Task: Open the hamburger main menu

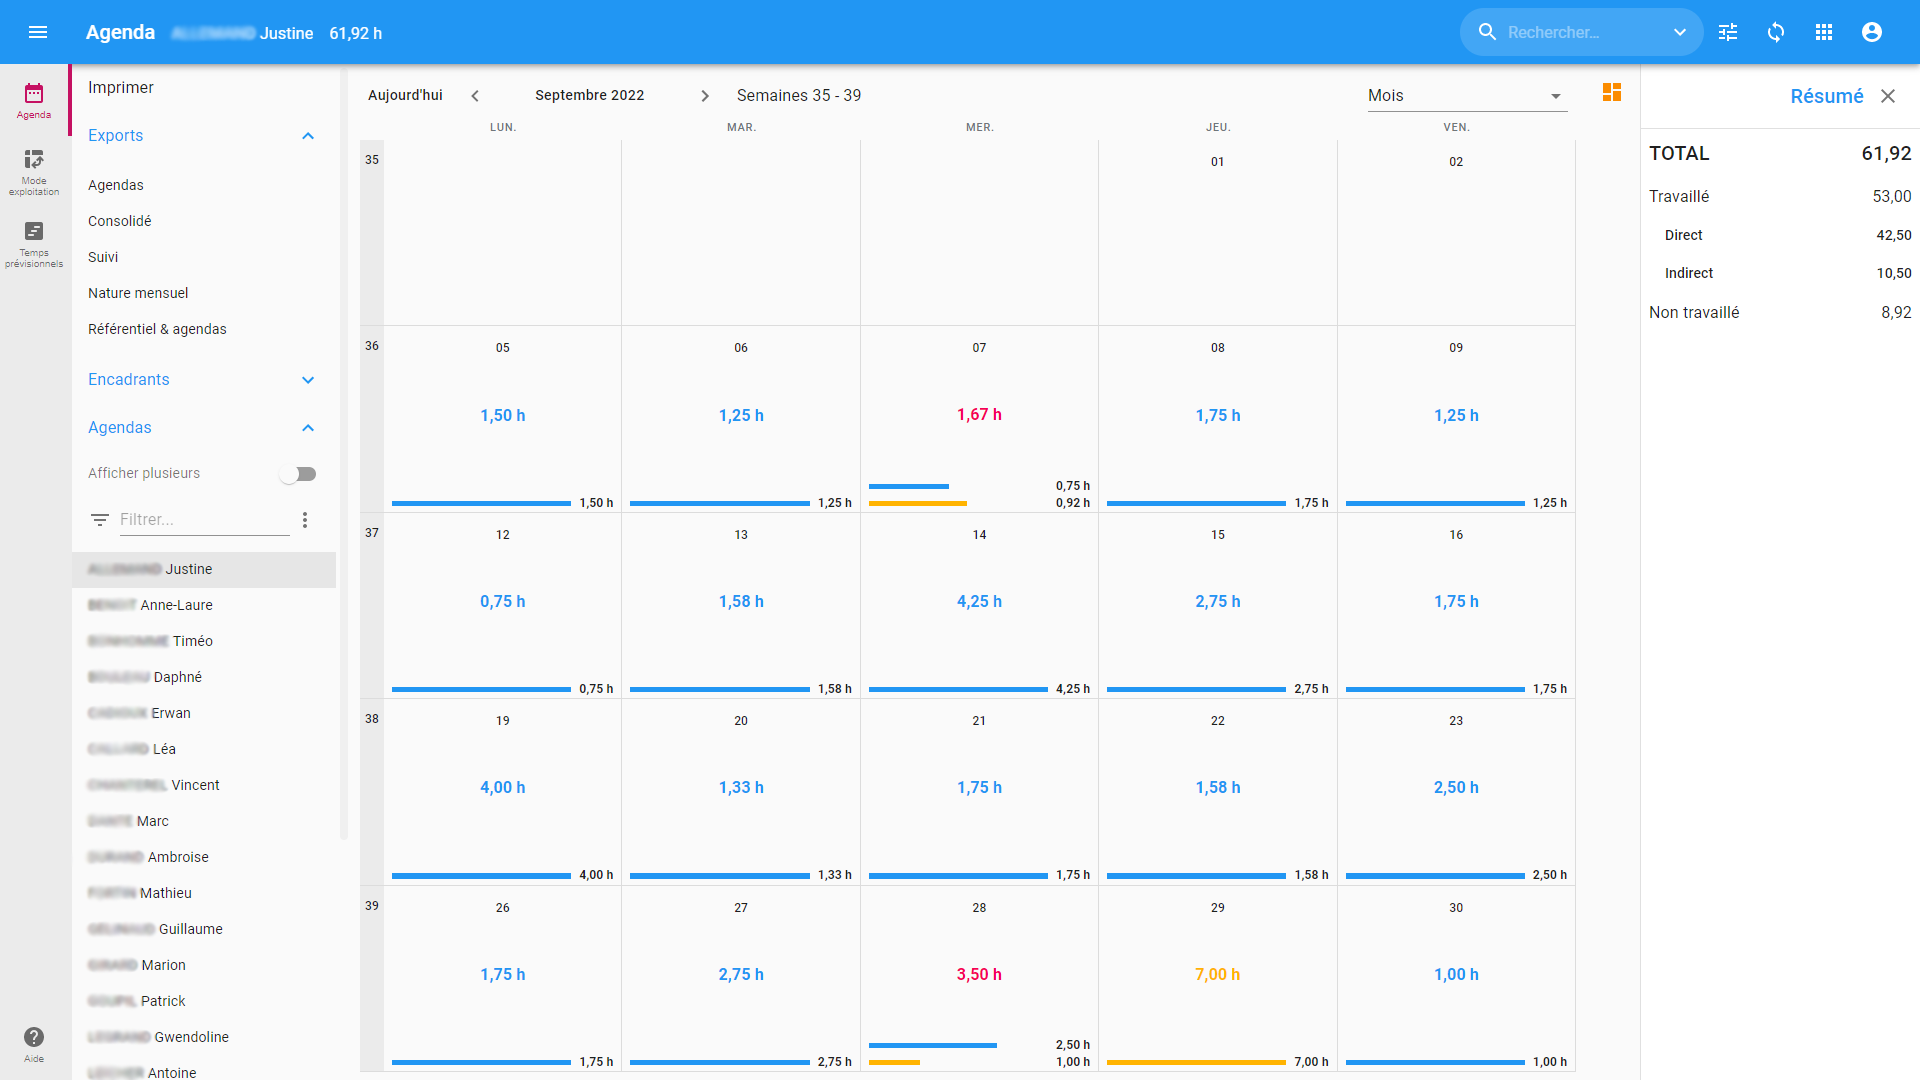Action: click(38, 32)
